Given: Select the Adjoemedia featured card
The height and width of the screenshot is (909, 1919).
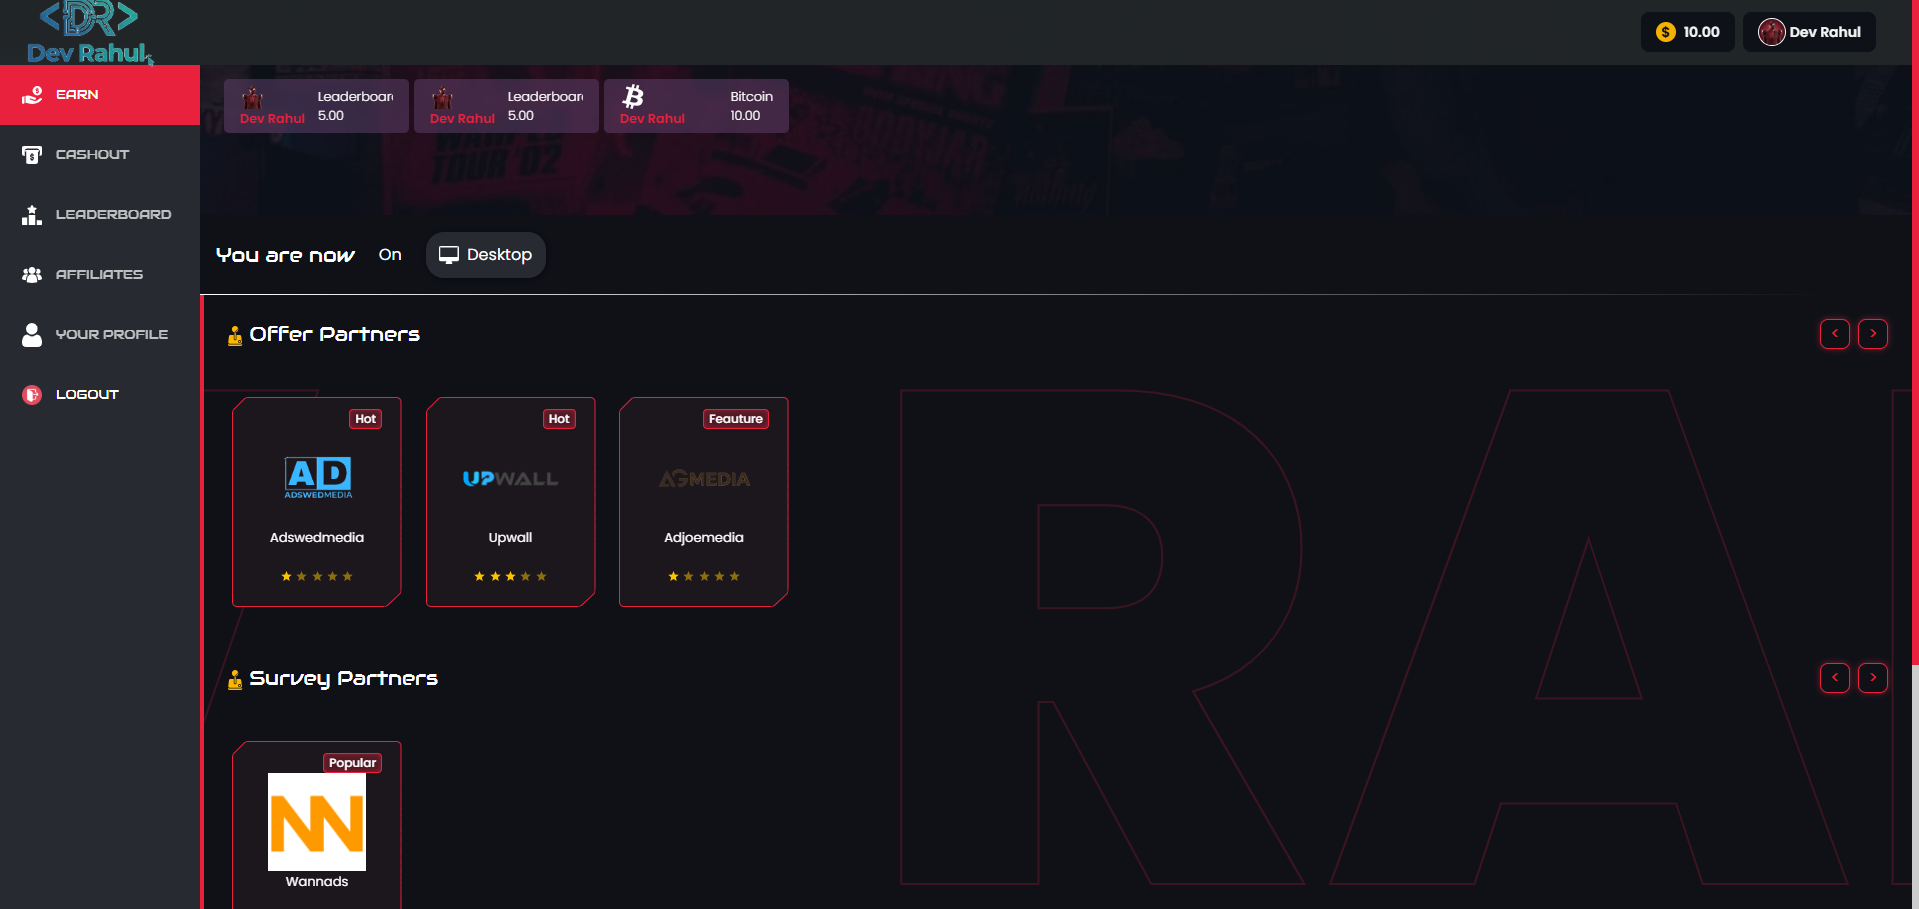Looking at the screenshot, I should click(x=704, y=502).
